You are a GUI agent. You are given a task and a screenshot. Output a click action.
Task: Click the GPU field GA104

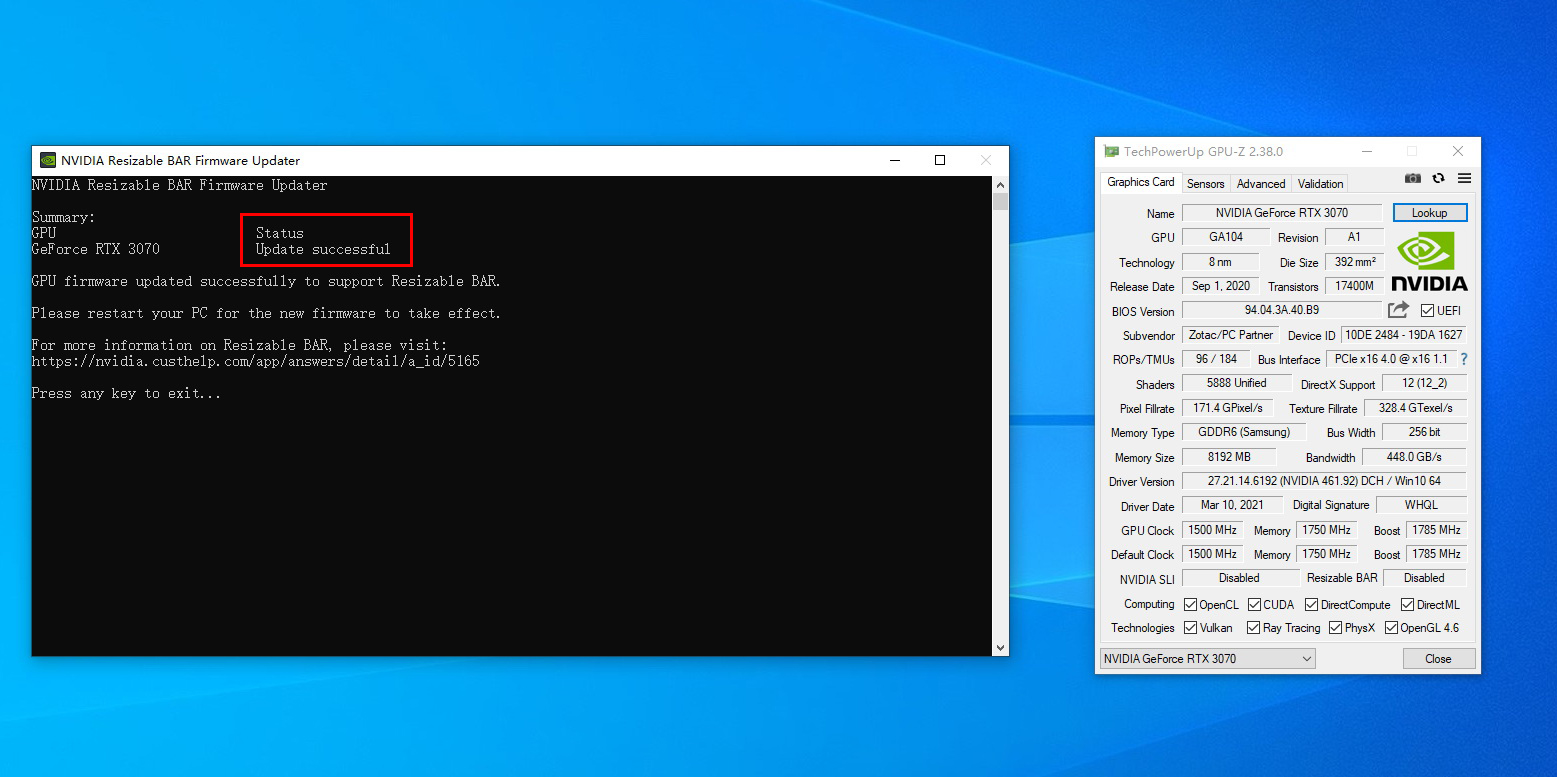tap(1226, 237)
